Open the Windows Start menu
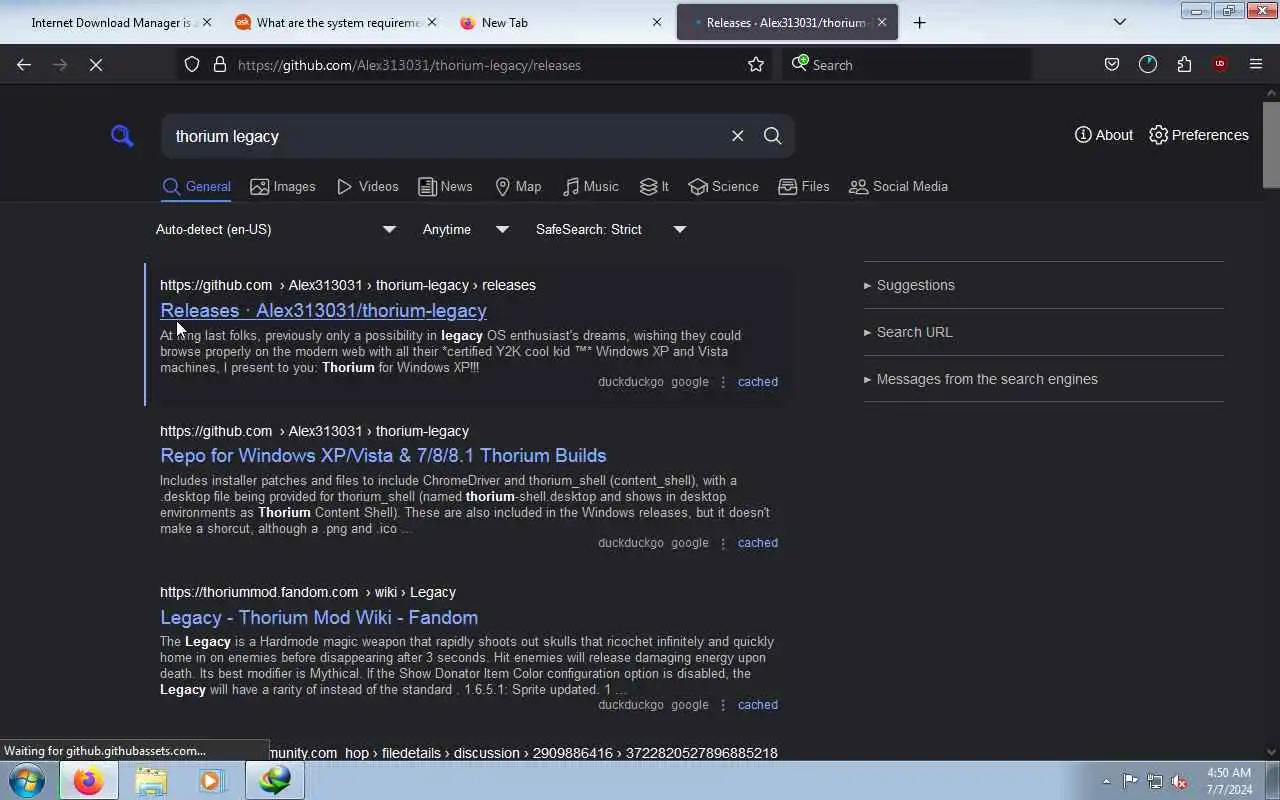Screen dimensions: 1280x800 tap(26, 780)
